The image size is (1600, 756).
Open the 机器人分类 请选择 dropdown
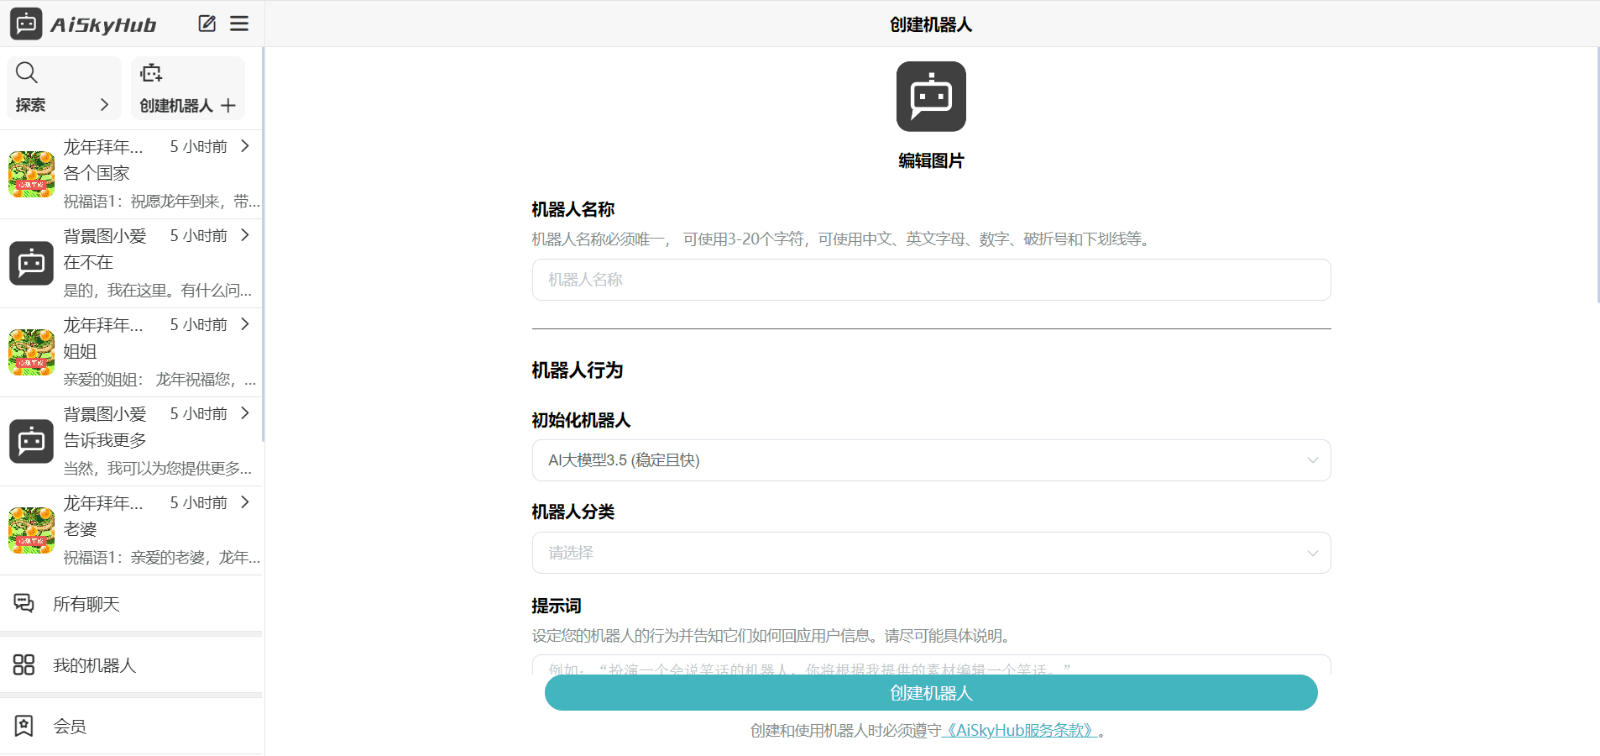(1312, 553)
